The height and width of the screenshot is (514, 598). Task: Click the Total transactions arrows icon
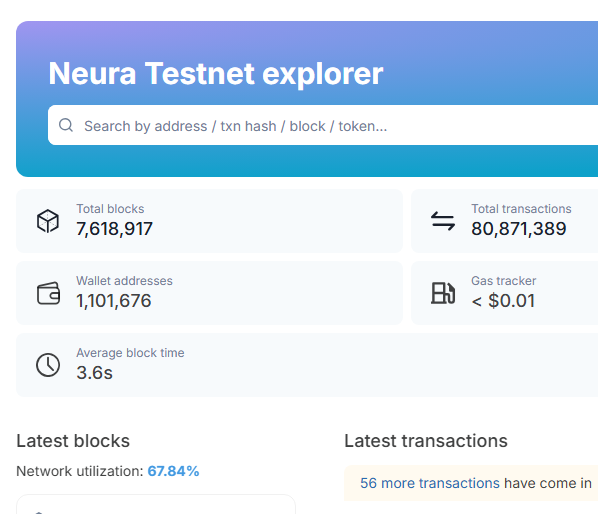pos(443,221)
